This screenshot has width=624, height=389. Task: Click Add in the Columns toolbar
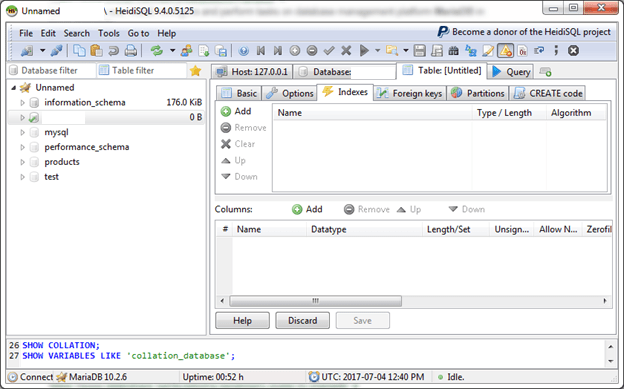point(307,209)
